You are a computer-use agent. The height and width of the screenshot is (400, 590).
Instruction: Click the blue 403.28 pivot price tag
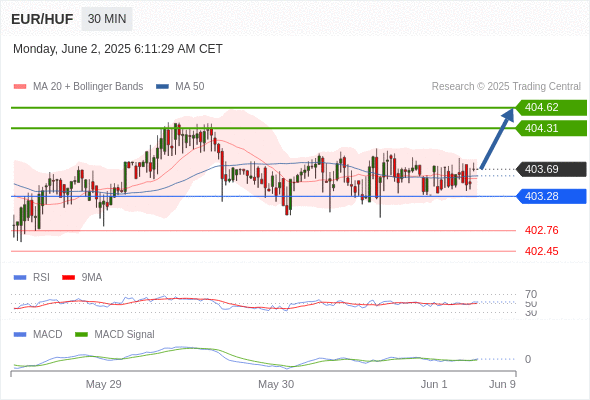pyautogui.click(x=551, y=196)
